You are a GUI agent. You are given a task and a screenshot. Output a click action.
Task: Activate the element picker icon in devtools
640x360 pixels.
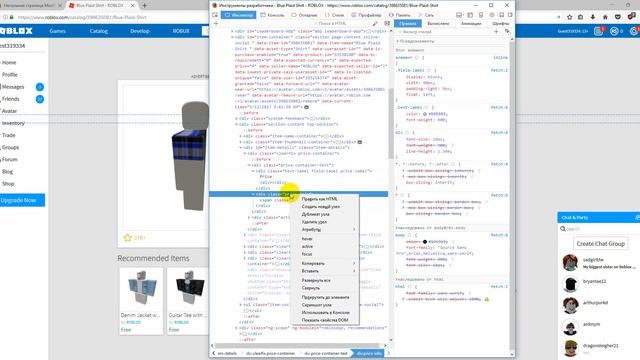click(215, 15)
